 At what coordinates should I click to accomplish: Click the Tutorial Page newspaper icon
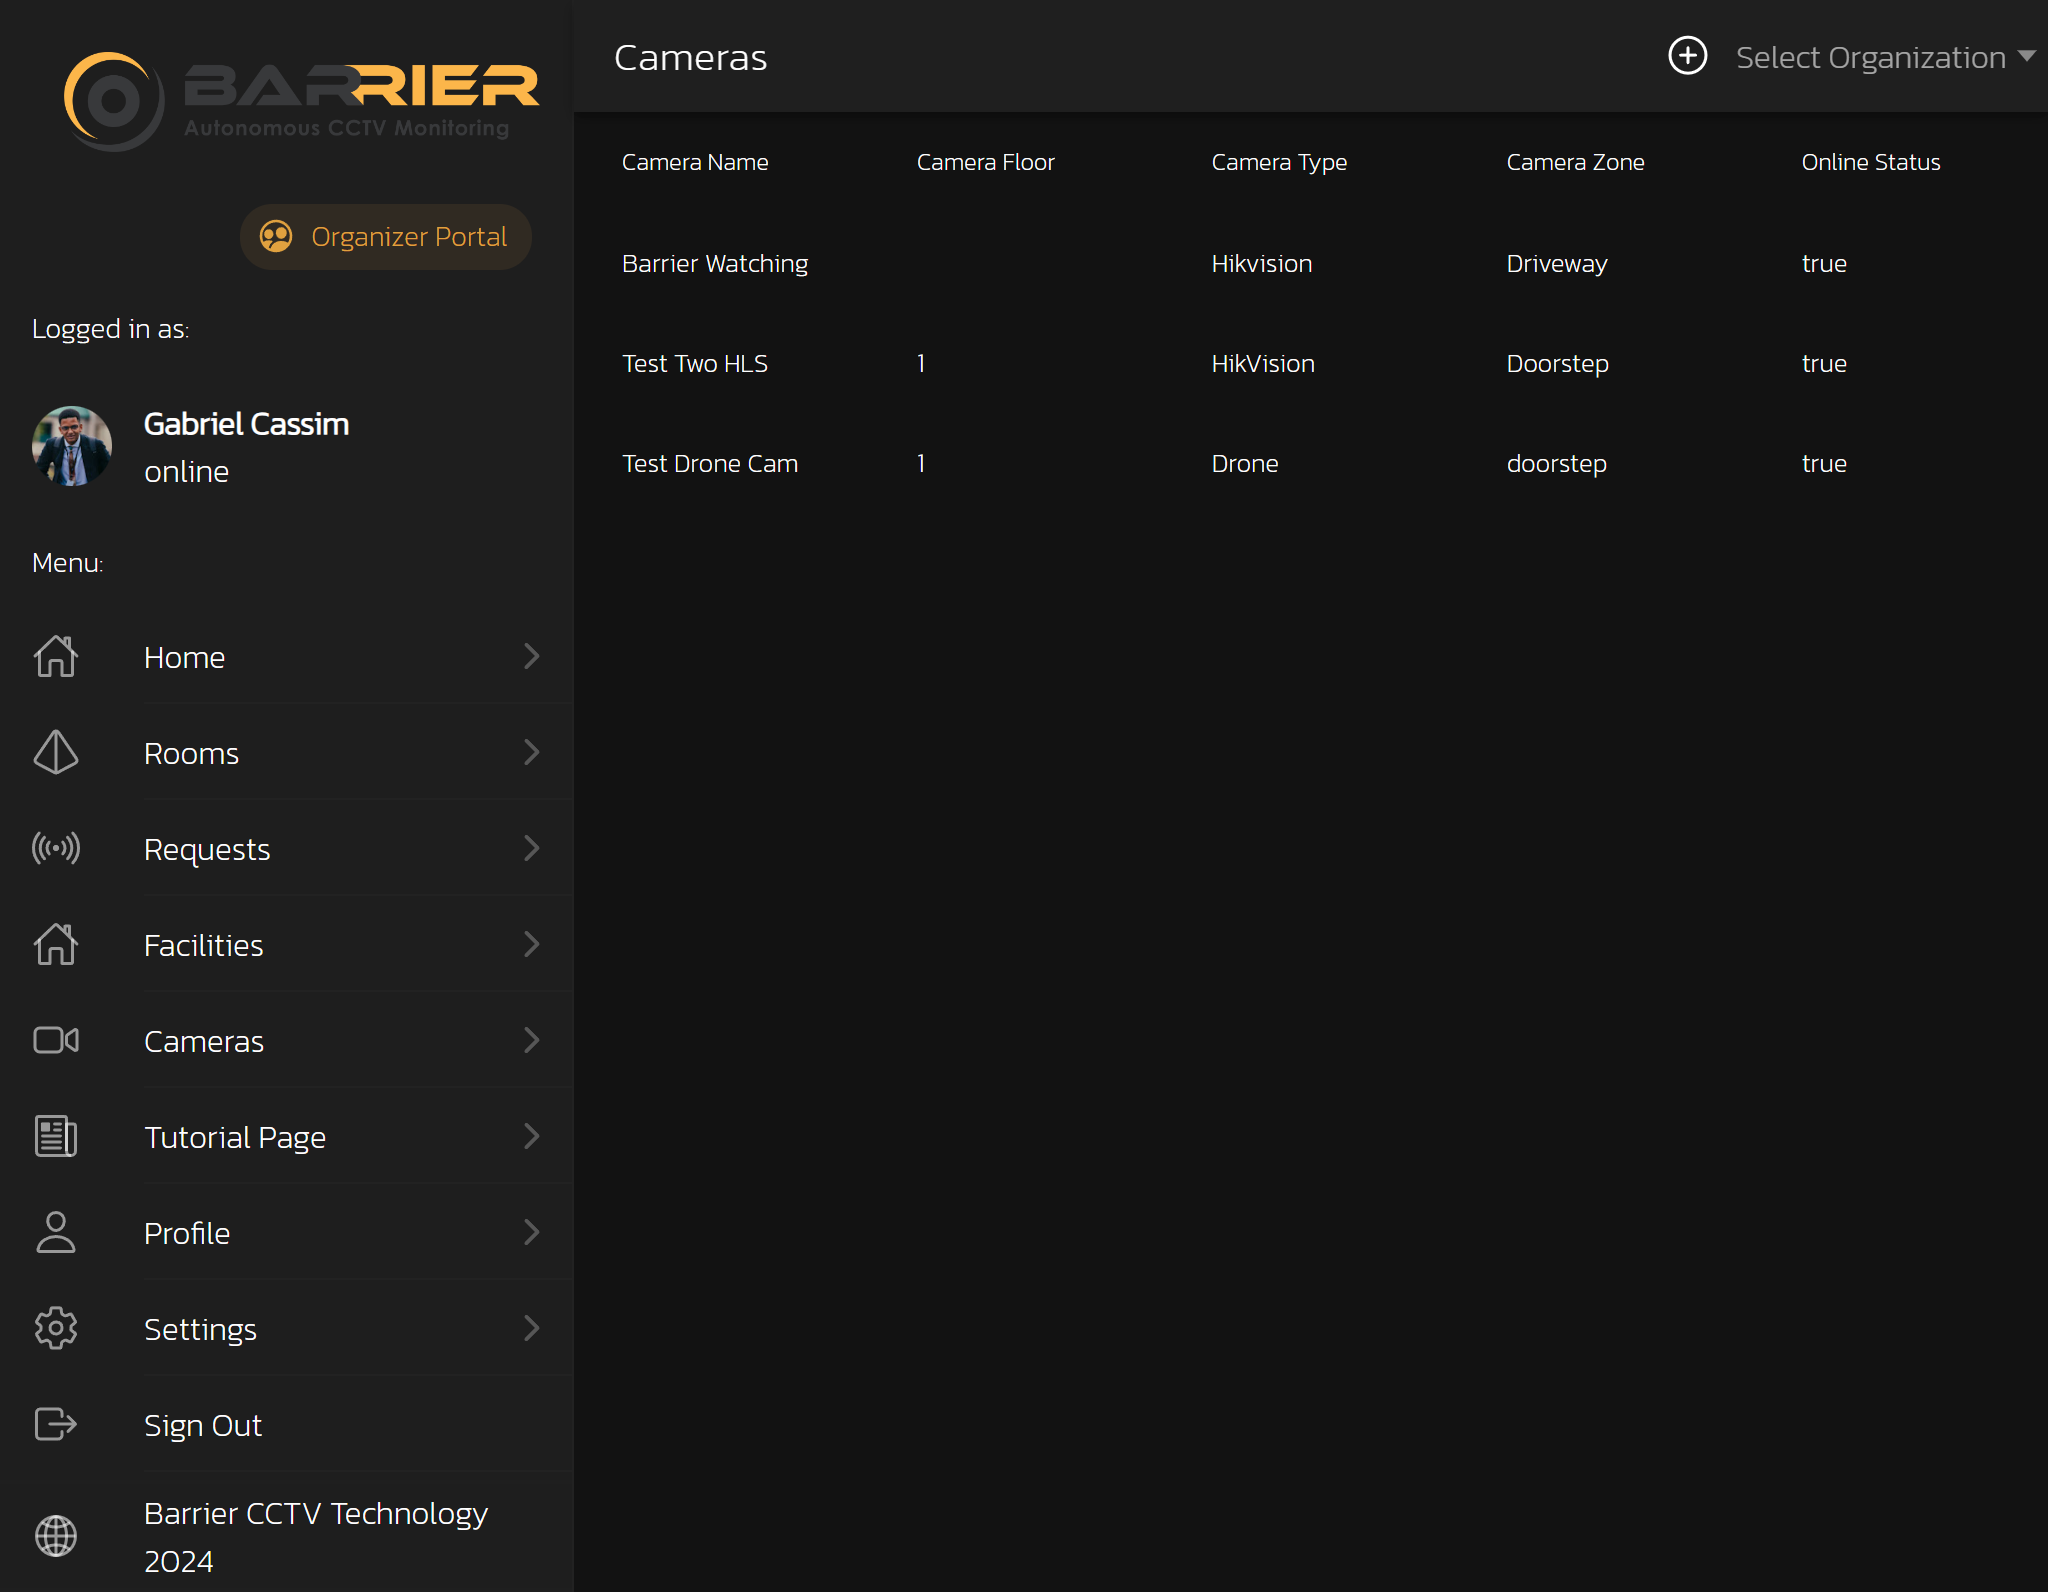[56, 1136]
